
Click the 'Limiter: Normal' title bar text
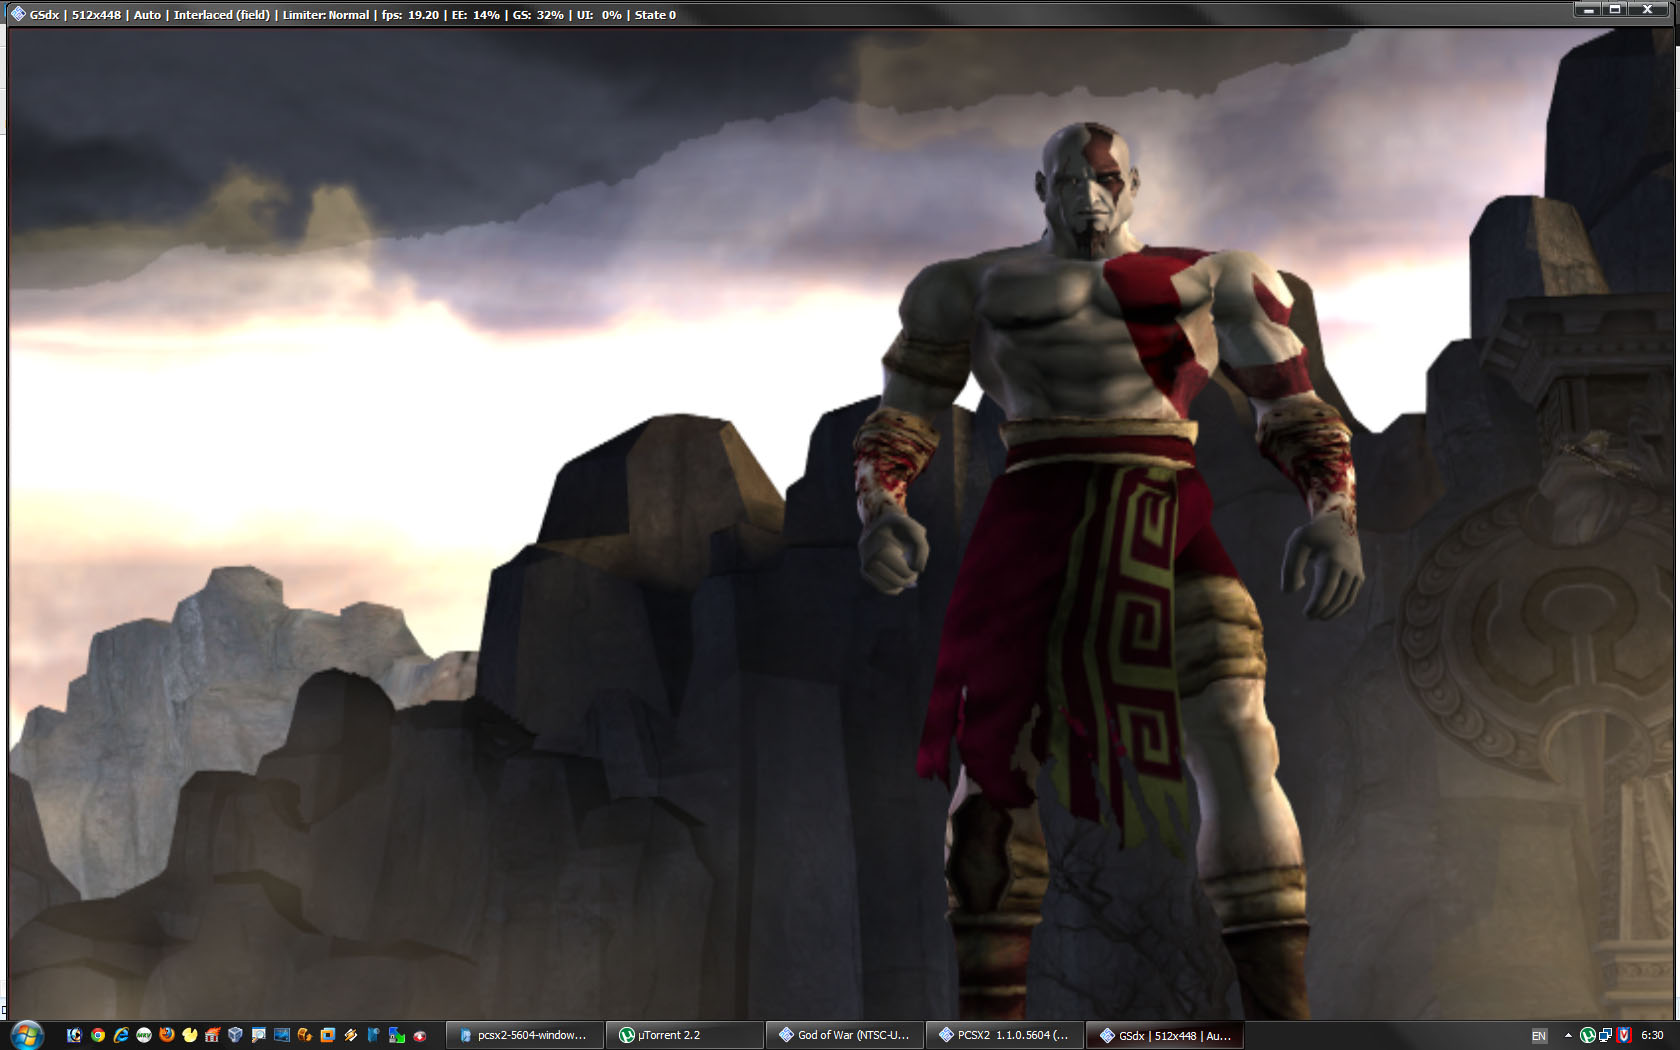326,15
